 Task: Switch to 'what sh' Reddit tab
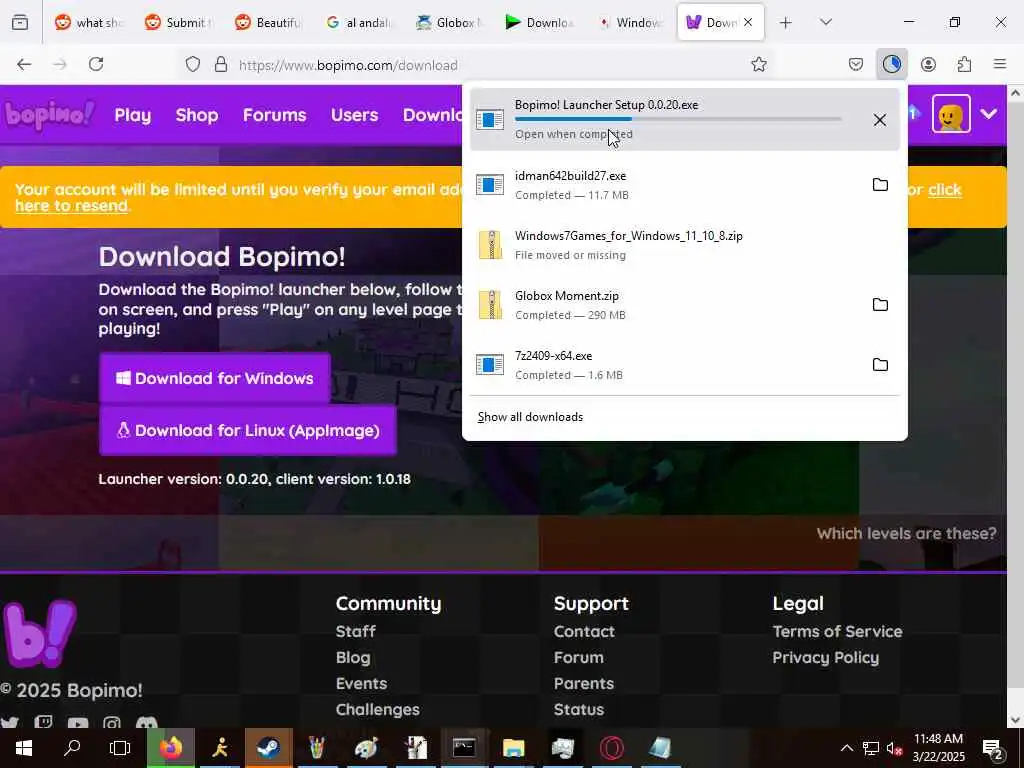[x=89, y=23]
